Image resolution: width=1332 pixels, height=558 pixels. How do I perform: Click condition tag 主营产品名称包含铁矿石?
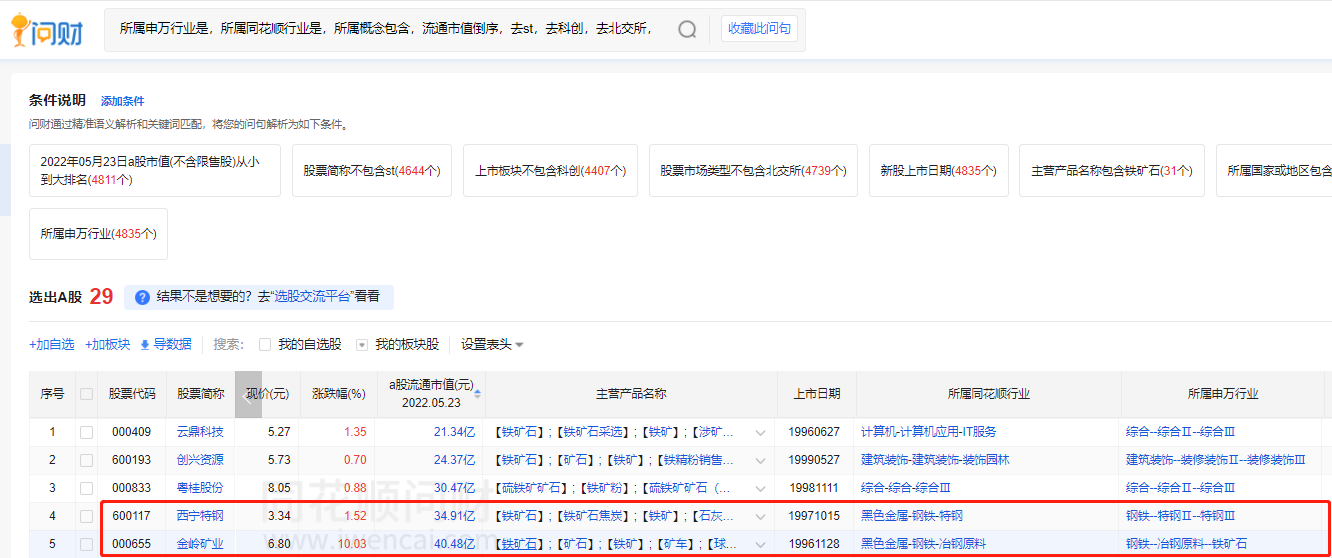tap(1112, 170)
